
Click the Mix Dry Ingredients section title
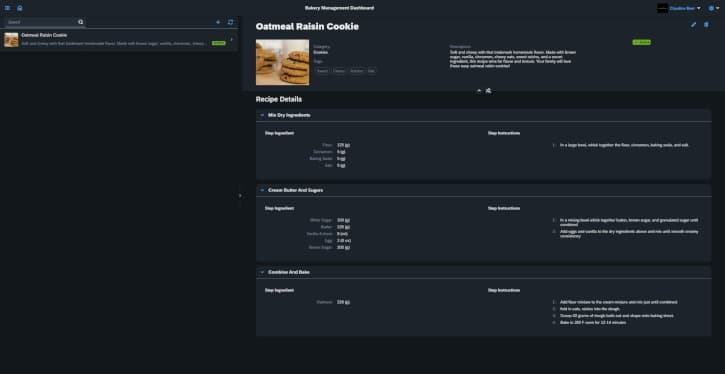[x=289, y=115]
